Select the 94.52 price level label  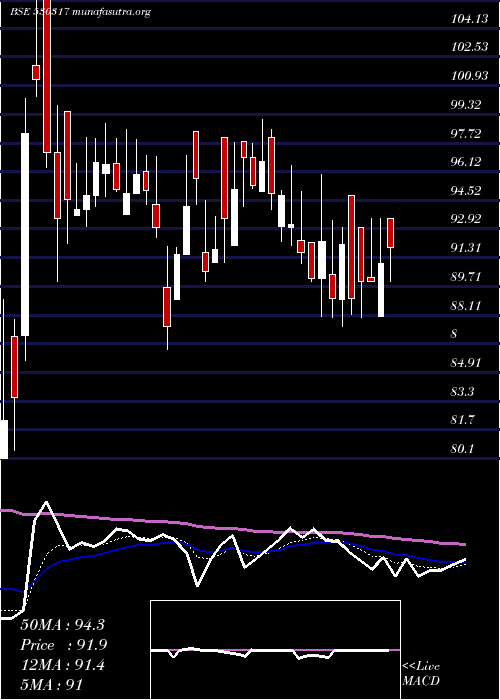[x=466, y=191]
